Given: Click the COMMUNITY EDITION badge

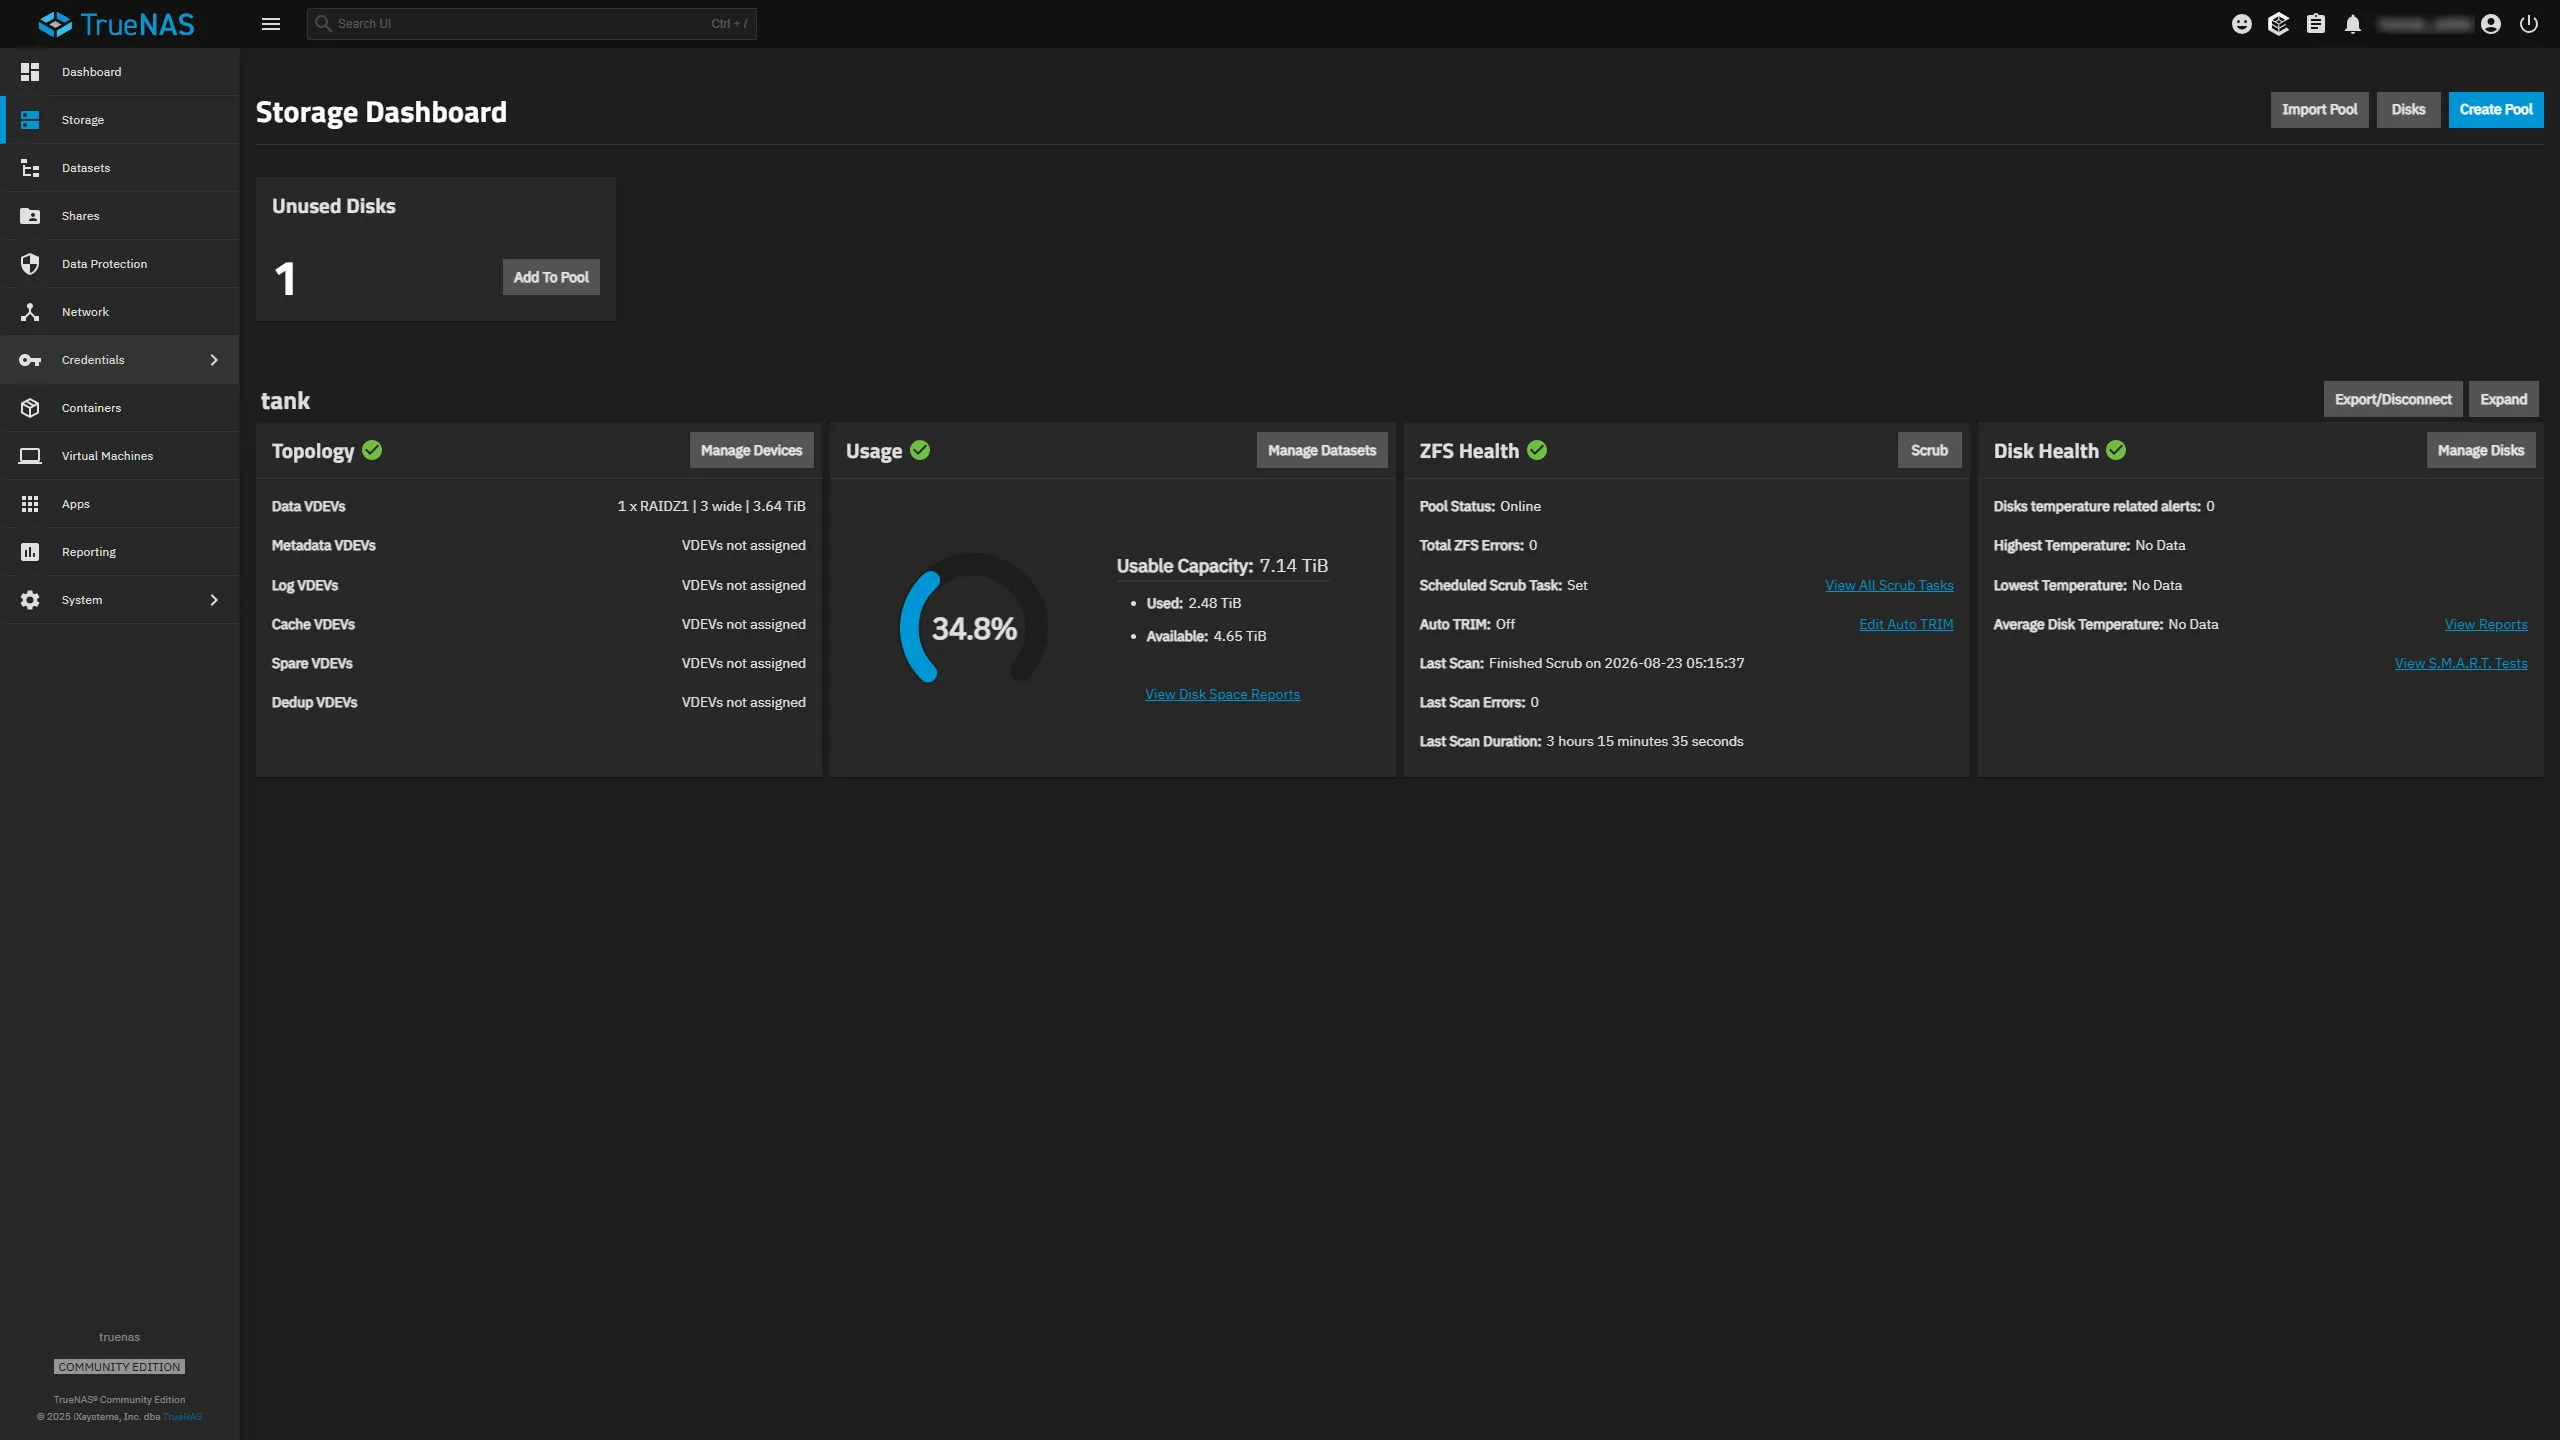Looking at the screenshot, I should pyautogui.click(x=119, y=1367).
